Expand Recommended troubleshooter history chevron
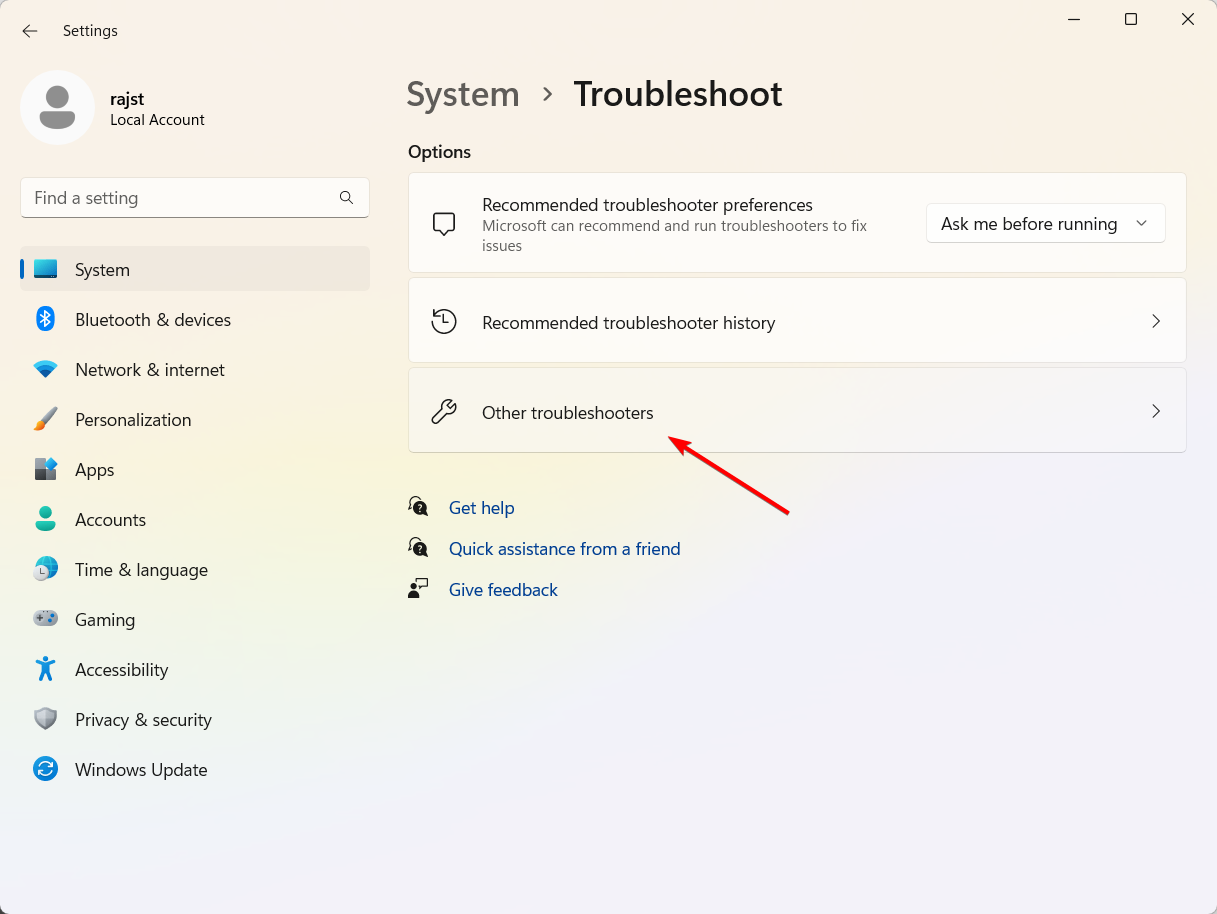The width and height of the screenshot is (1217, 914). click(1156, 321)
